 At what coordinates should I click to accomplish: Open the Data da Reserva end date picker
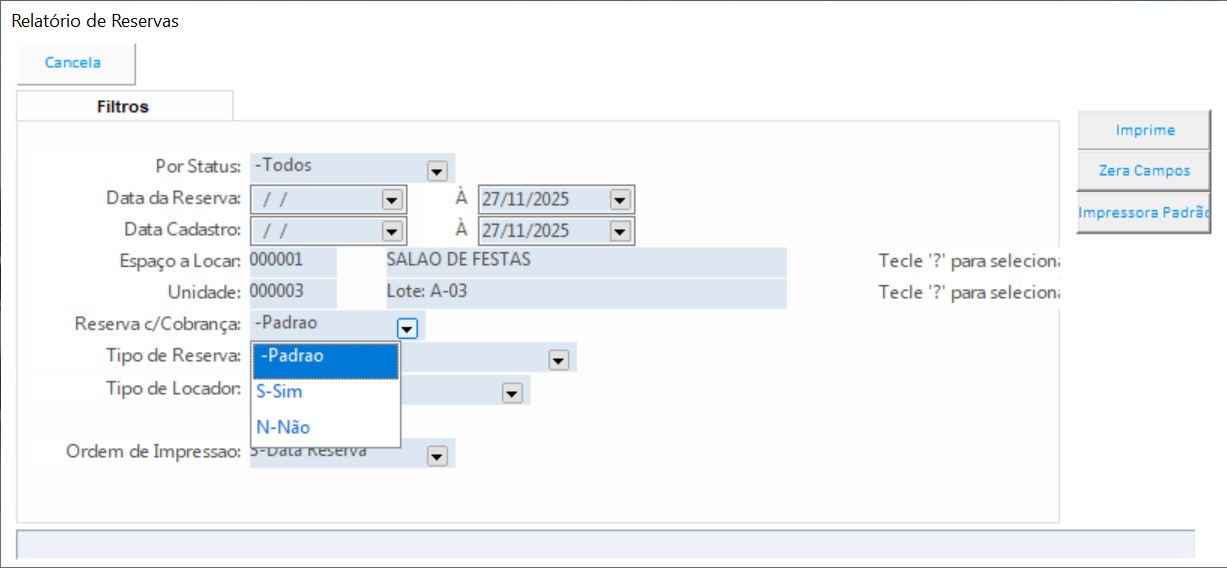pyautogui.click(x=619, y=200)
